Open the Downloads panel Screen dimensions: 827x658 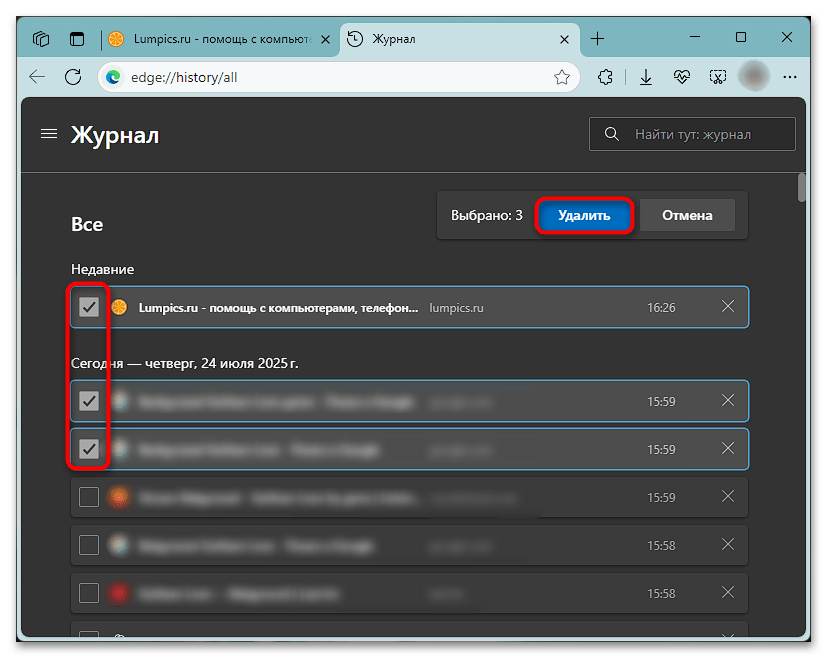pyautogui.click(x=645, y=77)
